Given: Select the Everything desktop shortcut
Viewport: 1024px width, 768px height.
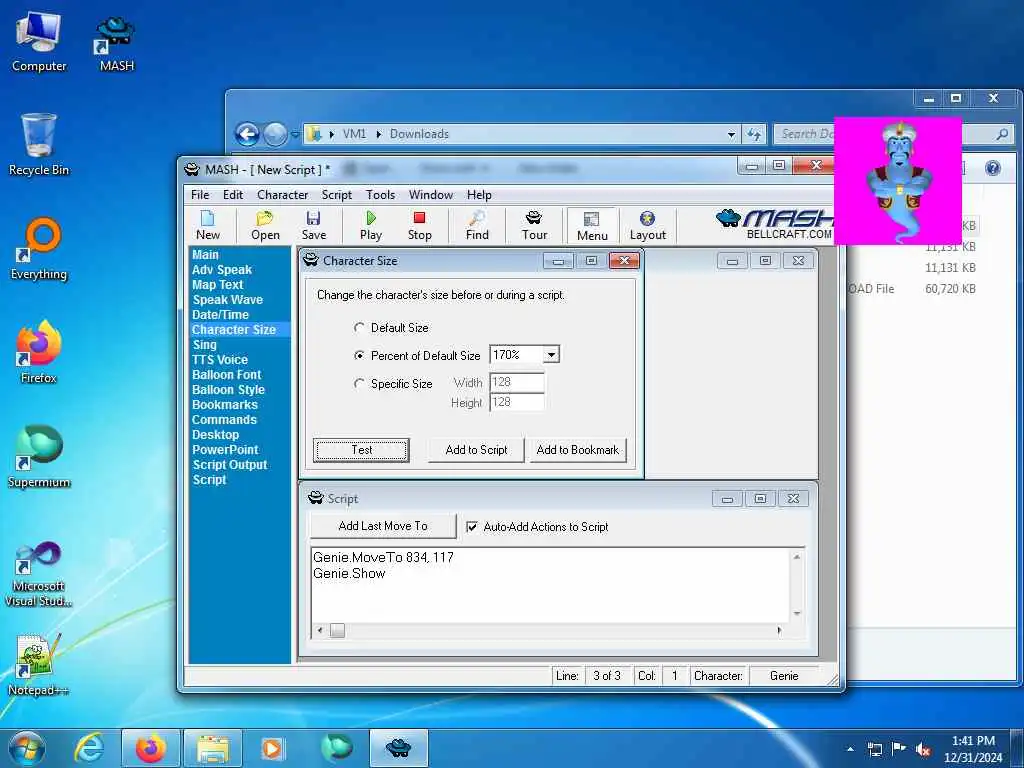Looking at the screenshot, I should [39, 249].
